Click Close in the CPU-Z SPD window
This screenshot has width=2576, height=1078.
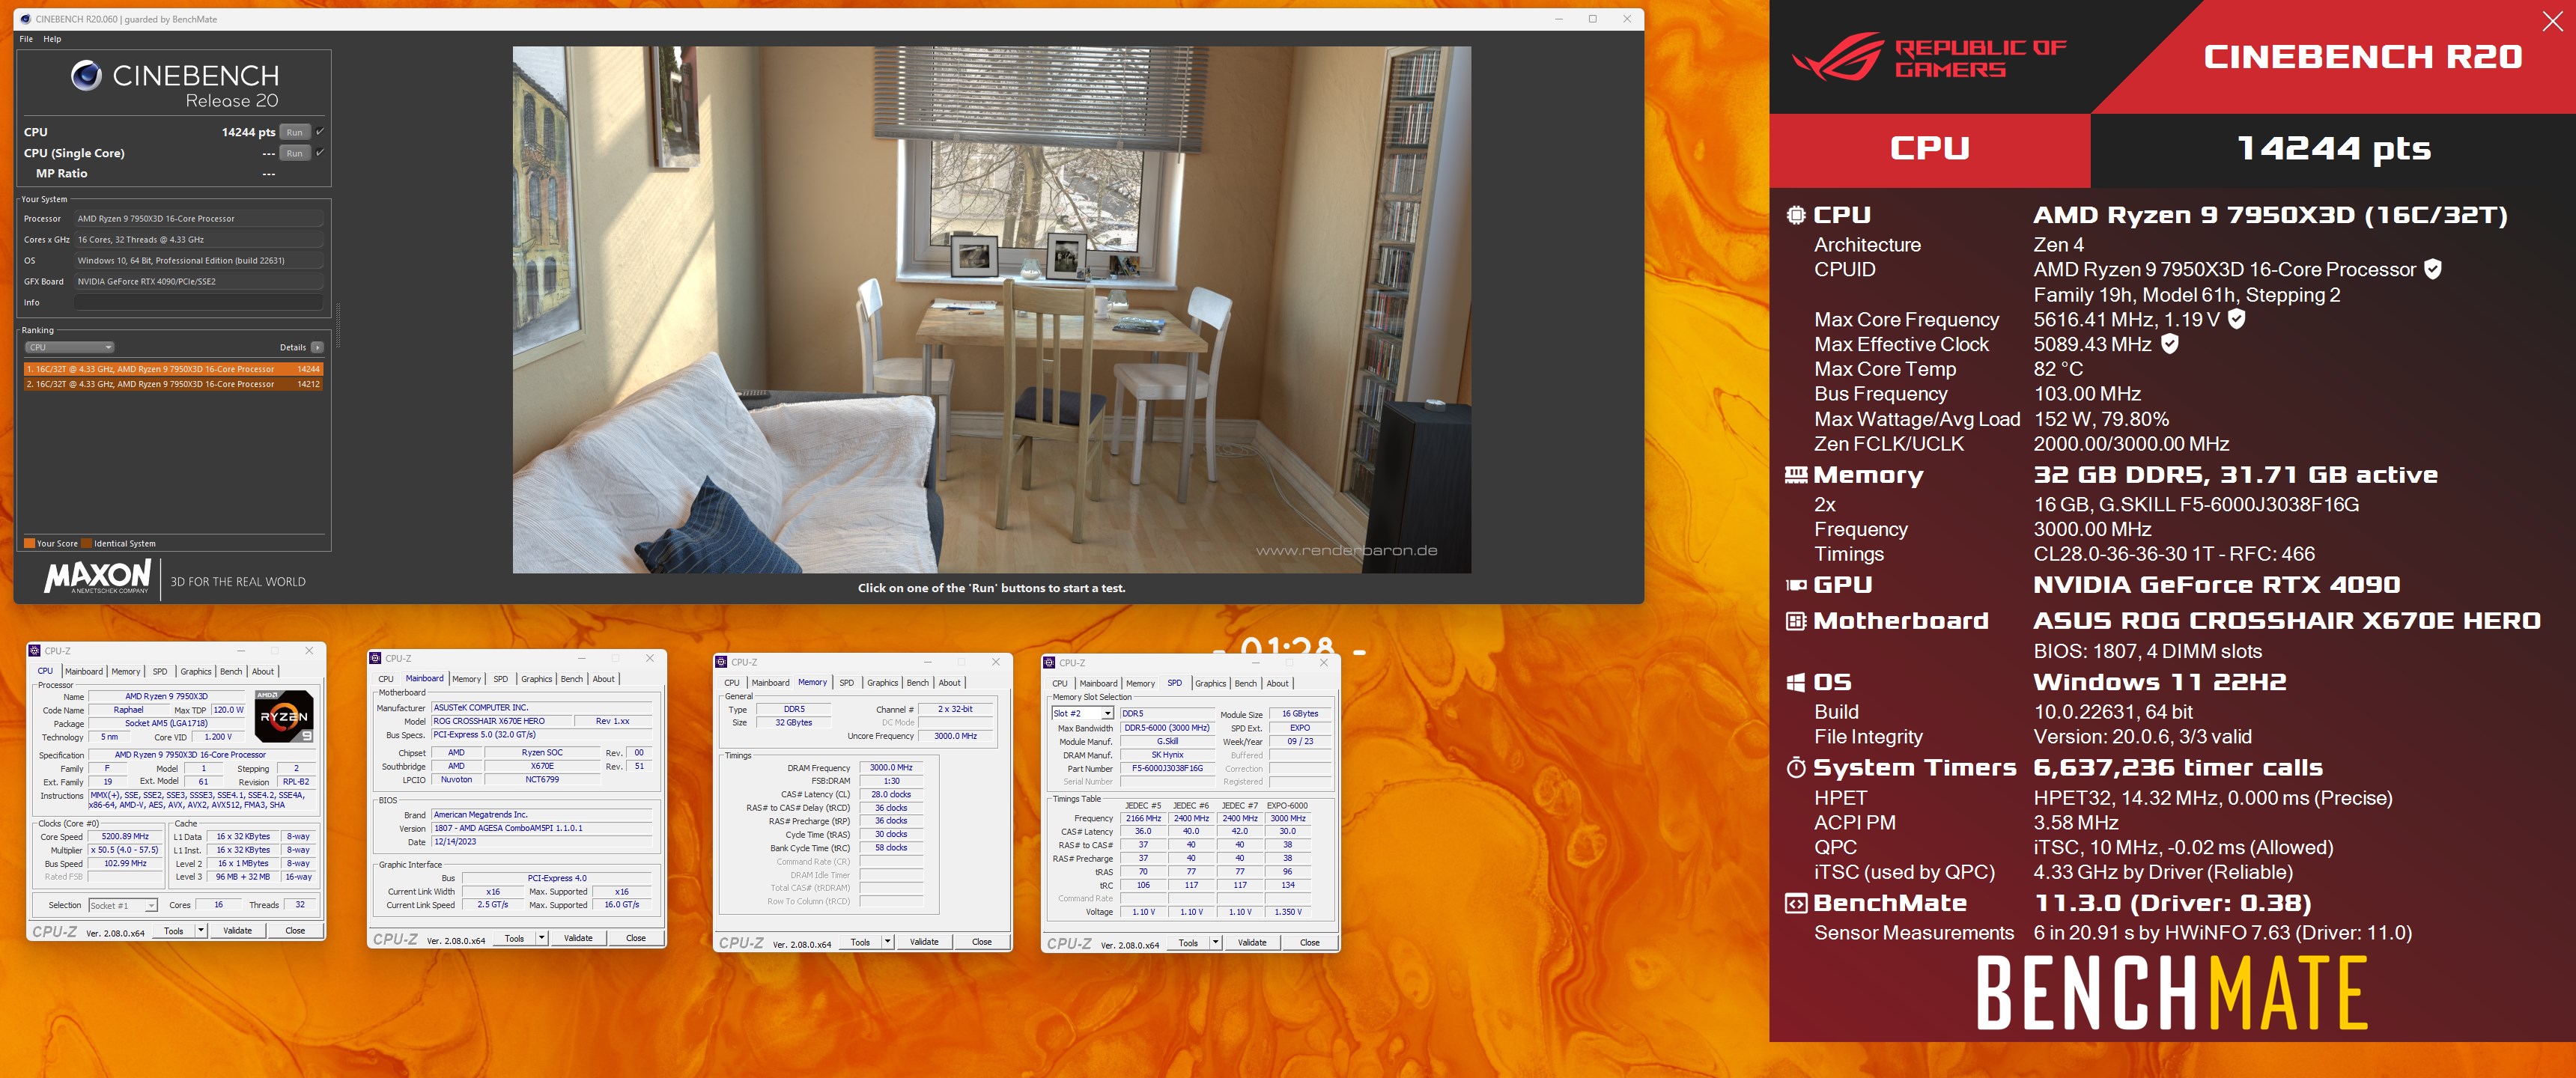tap(1310, 942)
